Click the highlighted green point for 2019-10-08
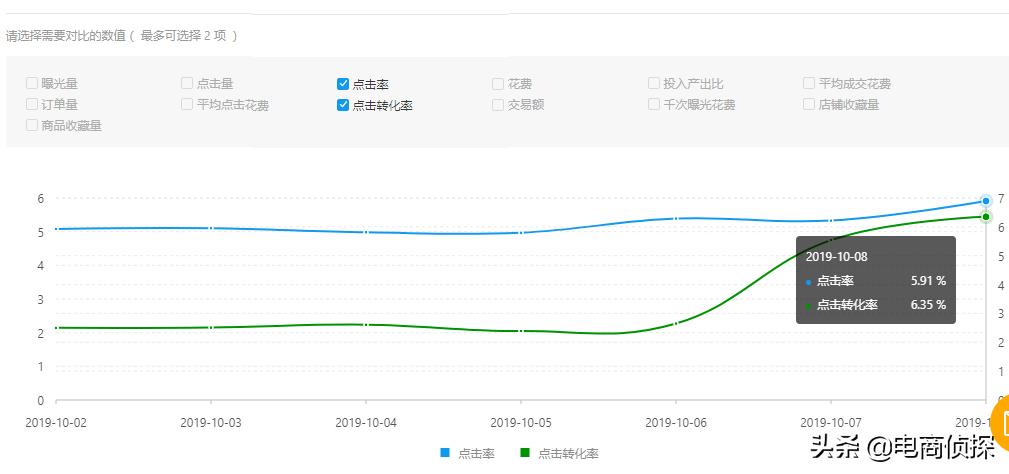The height and width of the screenshot is (474, 1009). [986, 217]
